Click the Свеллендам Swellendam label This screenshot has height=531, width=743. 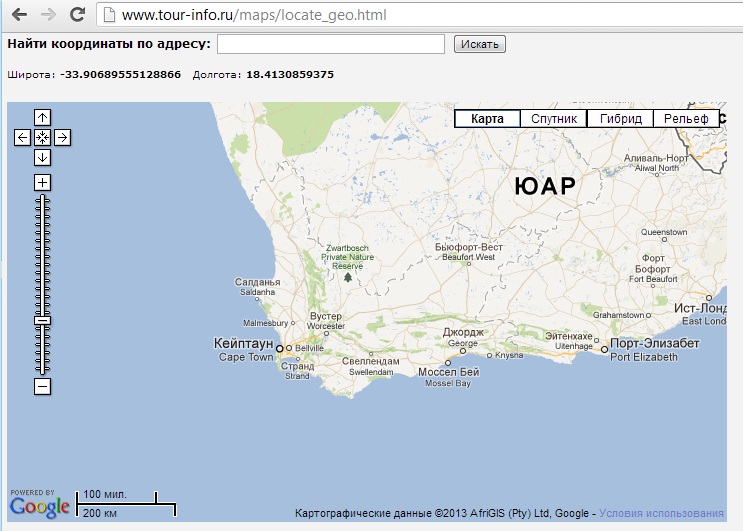(x=371, y=366)
